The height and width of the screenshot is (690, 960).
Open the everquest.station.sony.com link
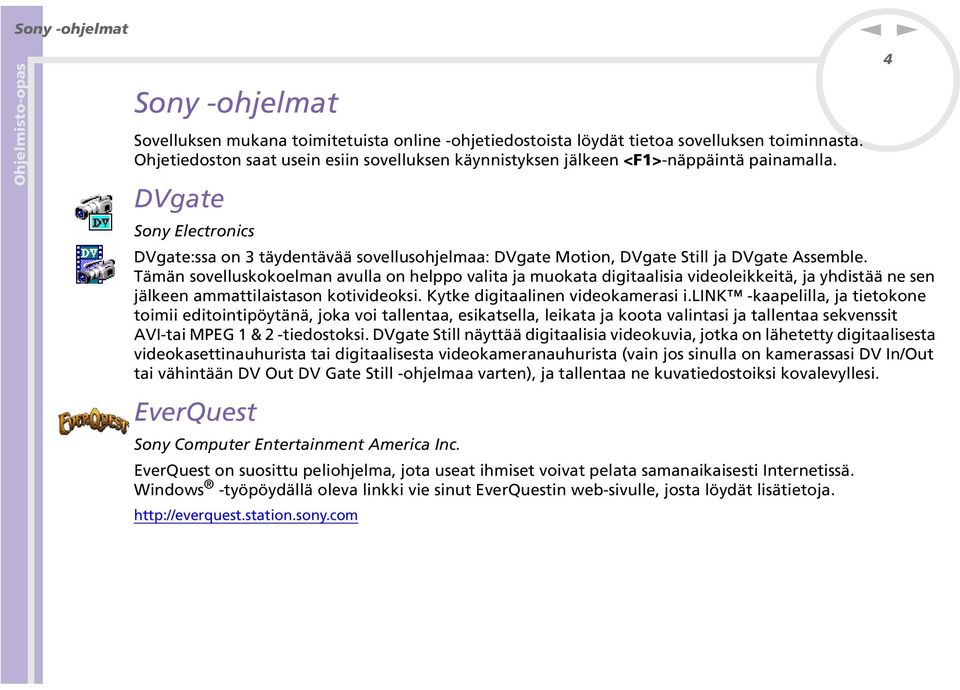pos(246,515)
